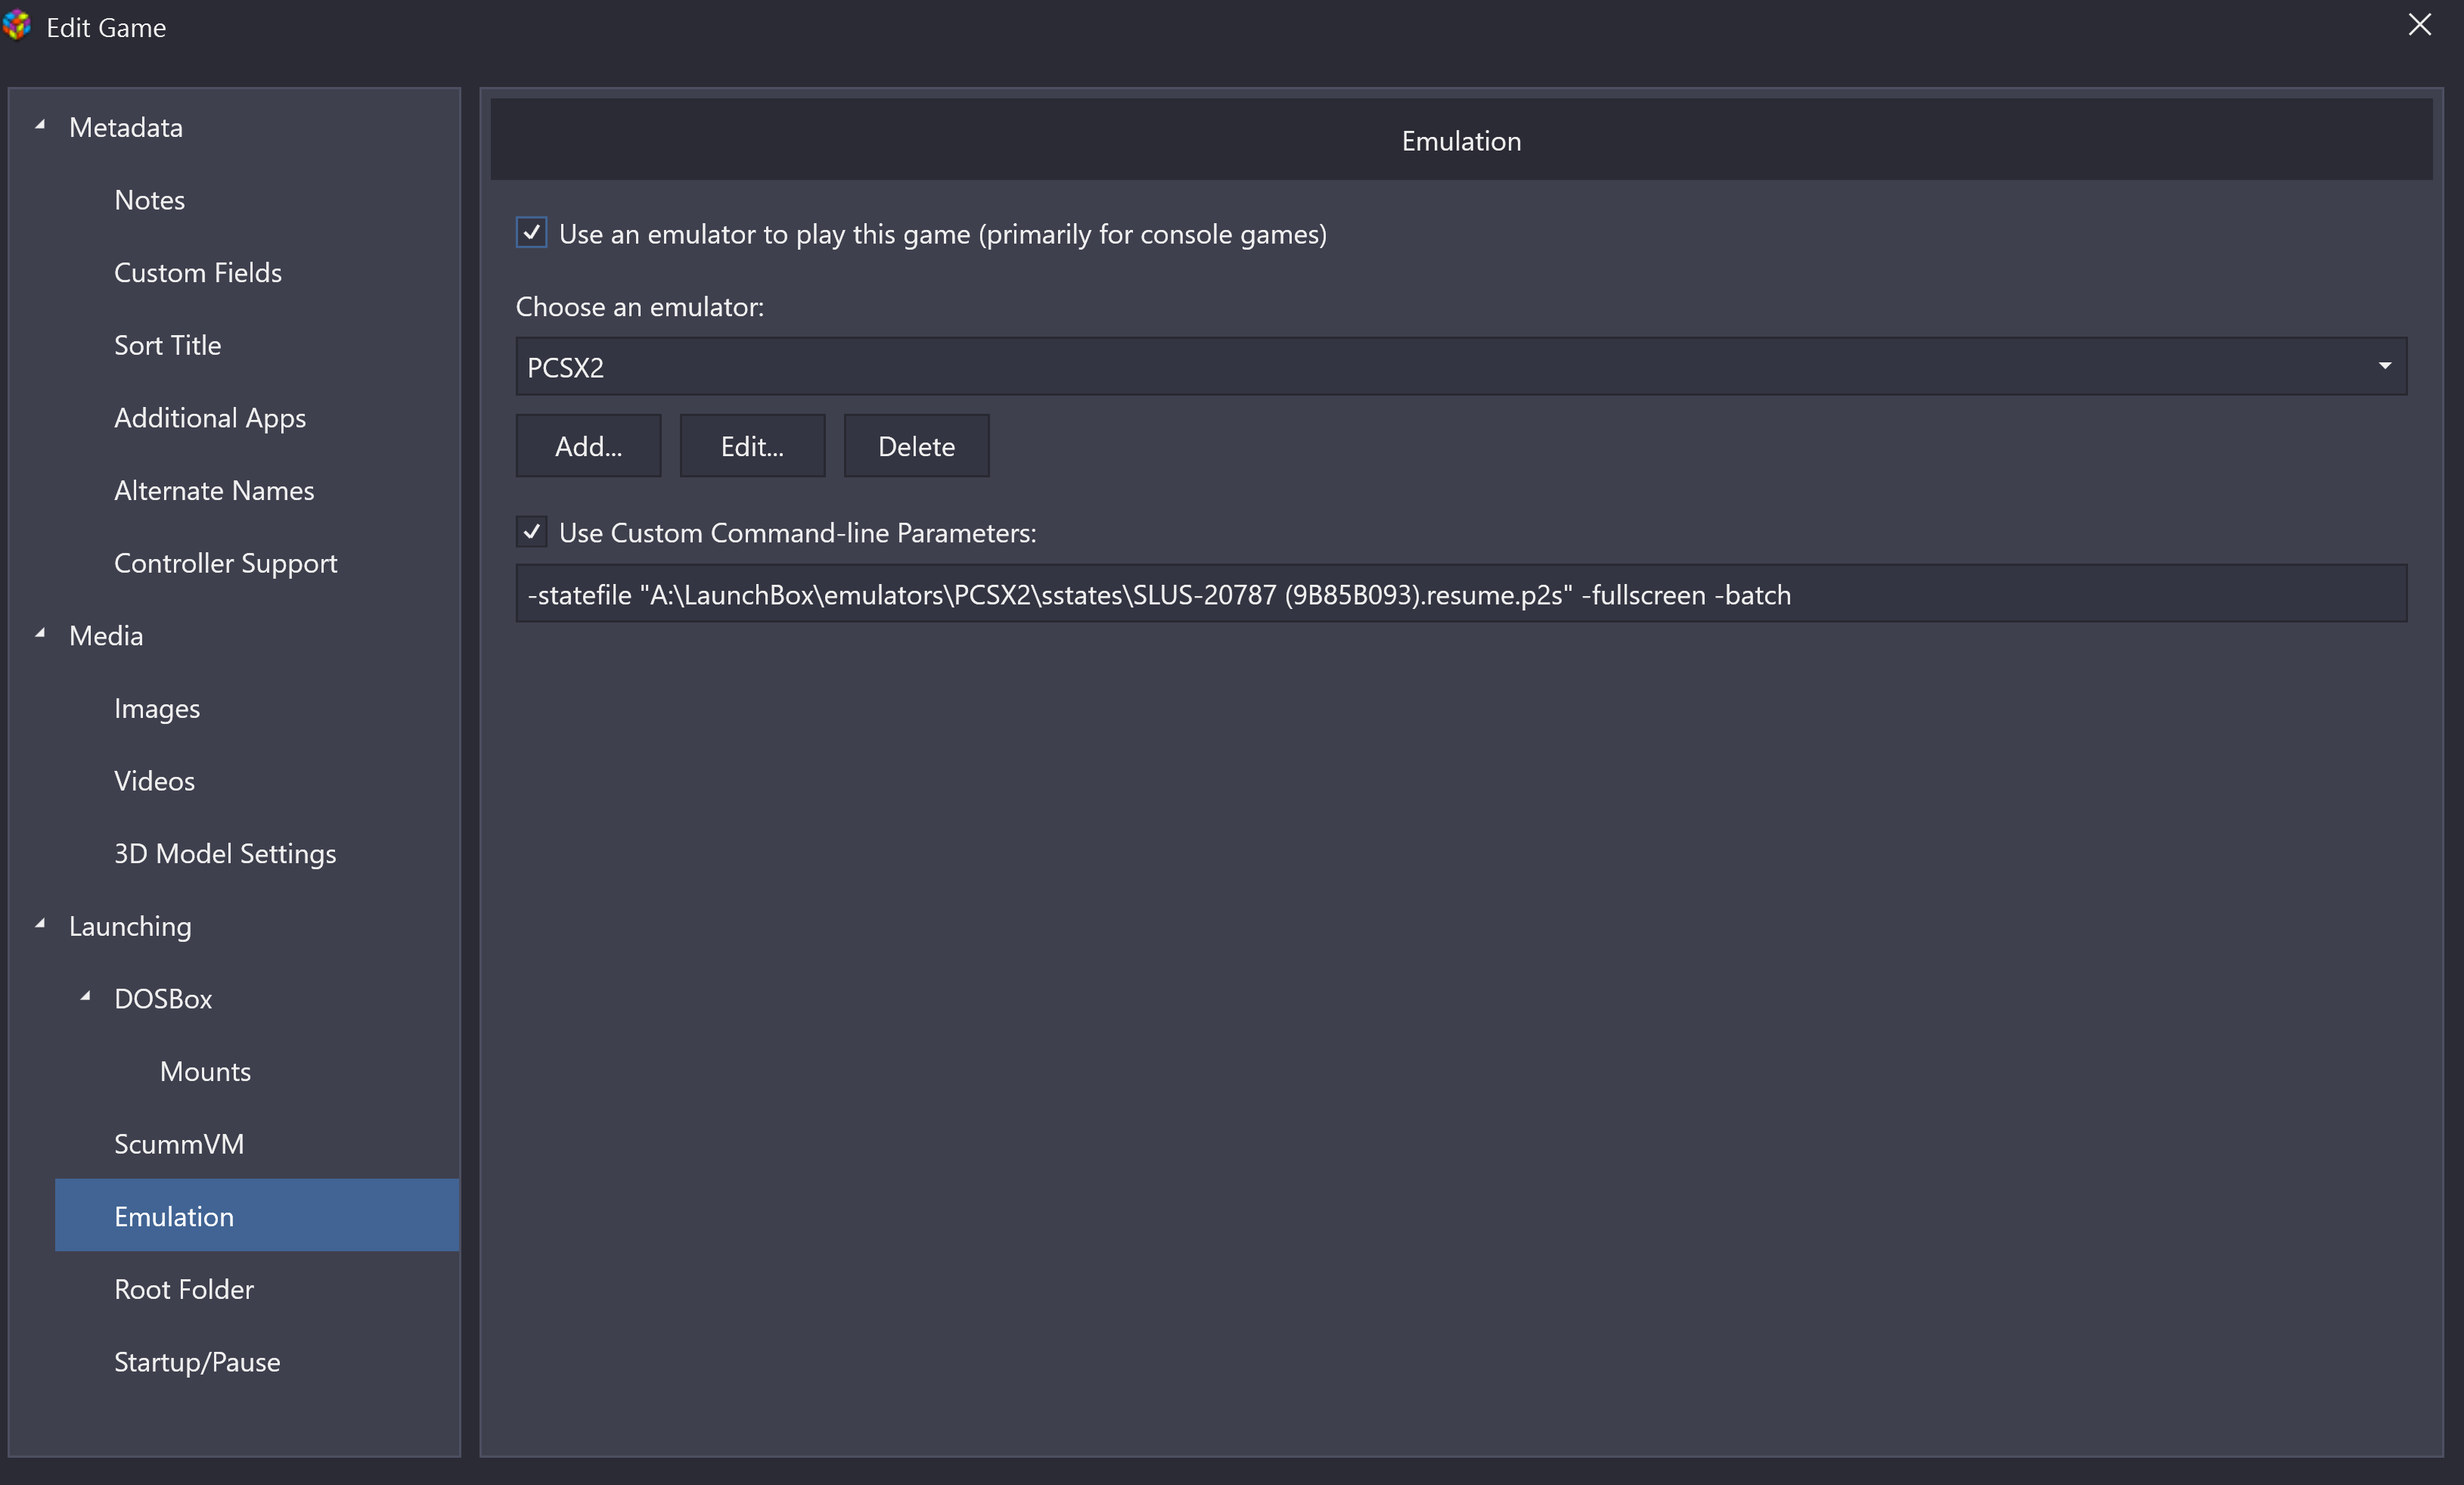2464x1485 pixels.
Task: Click the Delete emulator button
Action: coord(916,446)
